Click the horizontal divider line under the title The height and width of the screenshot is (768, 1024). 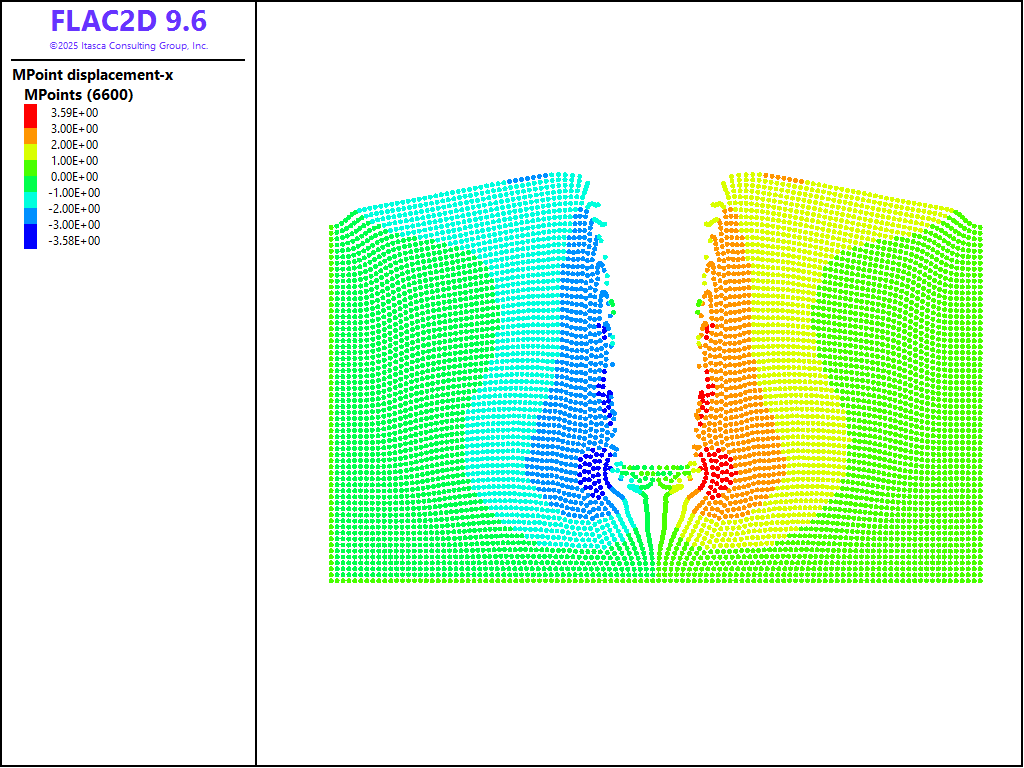pos(129,60)
